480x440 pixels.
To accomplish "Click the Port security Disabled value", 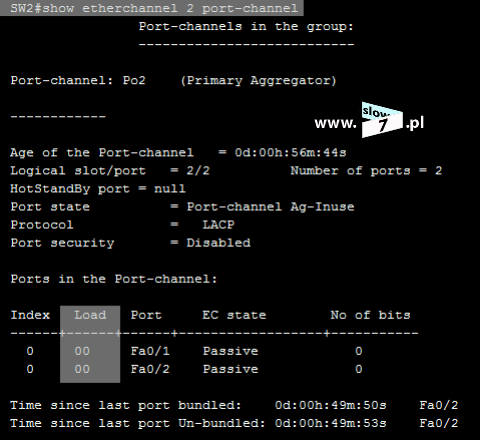I will point(218,243).
